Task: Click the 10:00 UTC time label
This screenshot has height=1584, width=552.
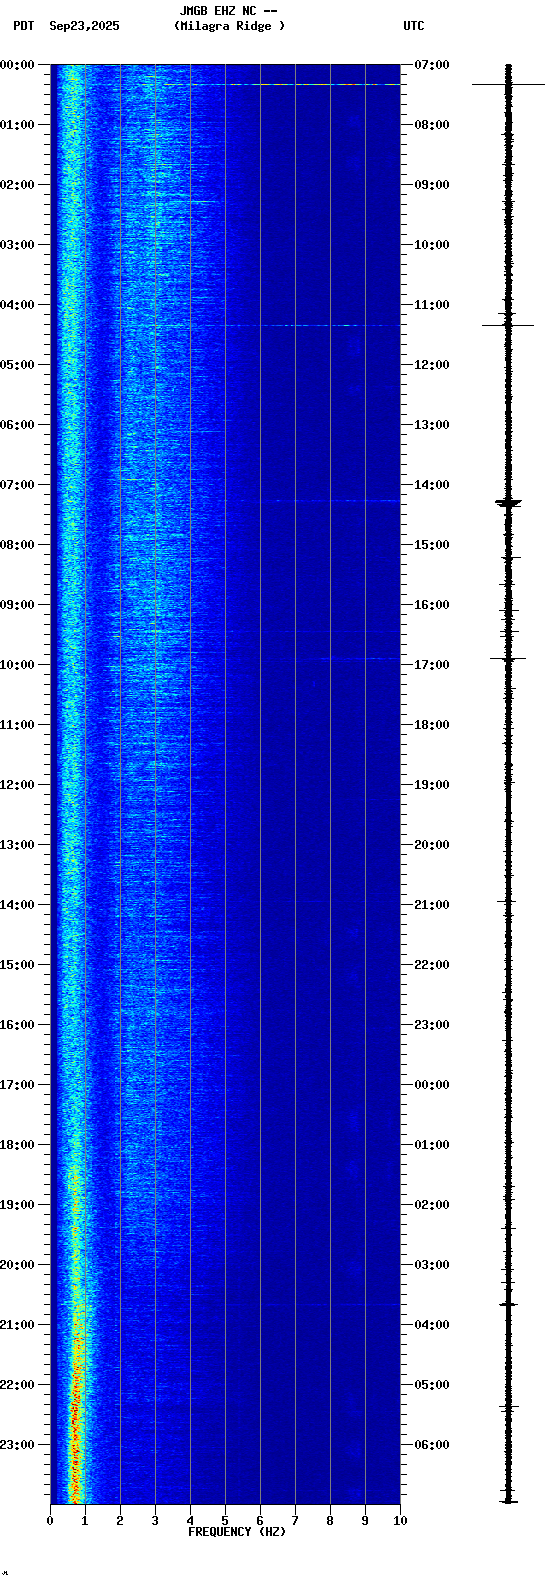Action: click(x=432, y=245)
